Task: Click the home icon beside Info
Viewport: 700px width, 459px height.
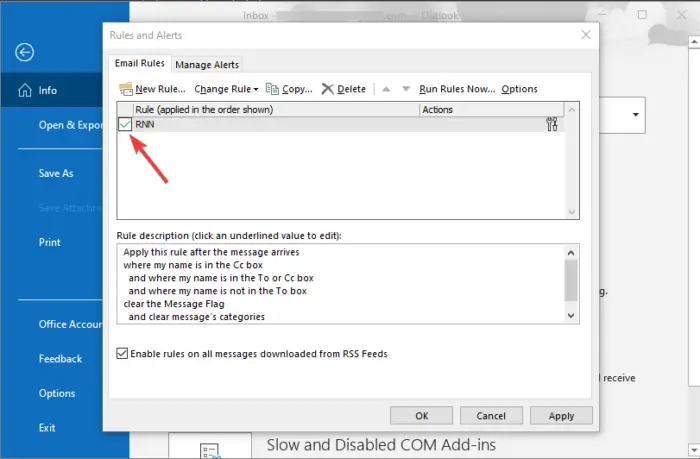Action: pyautogui.click(x=25, y=90)
